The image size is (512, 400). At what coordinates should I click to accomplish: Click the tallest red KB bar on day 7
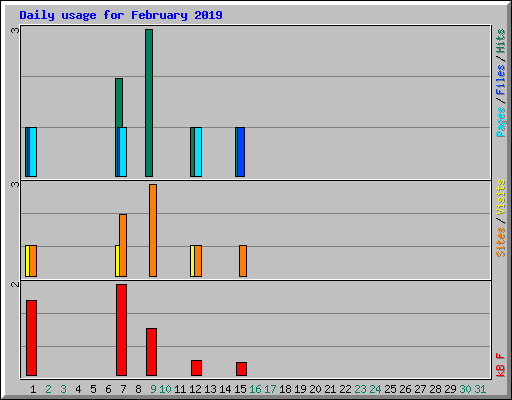121,330
